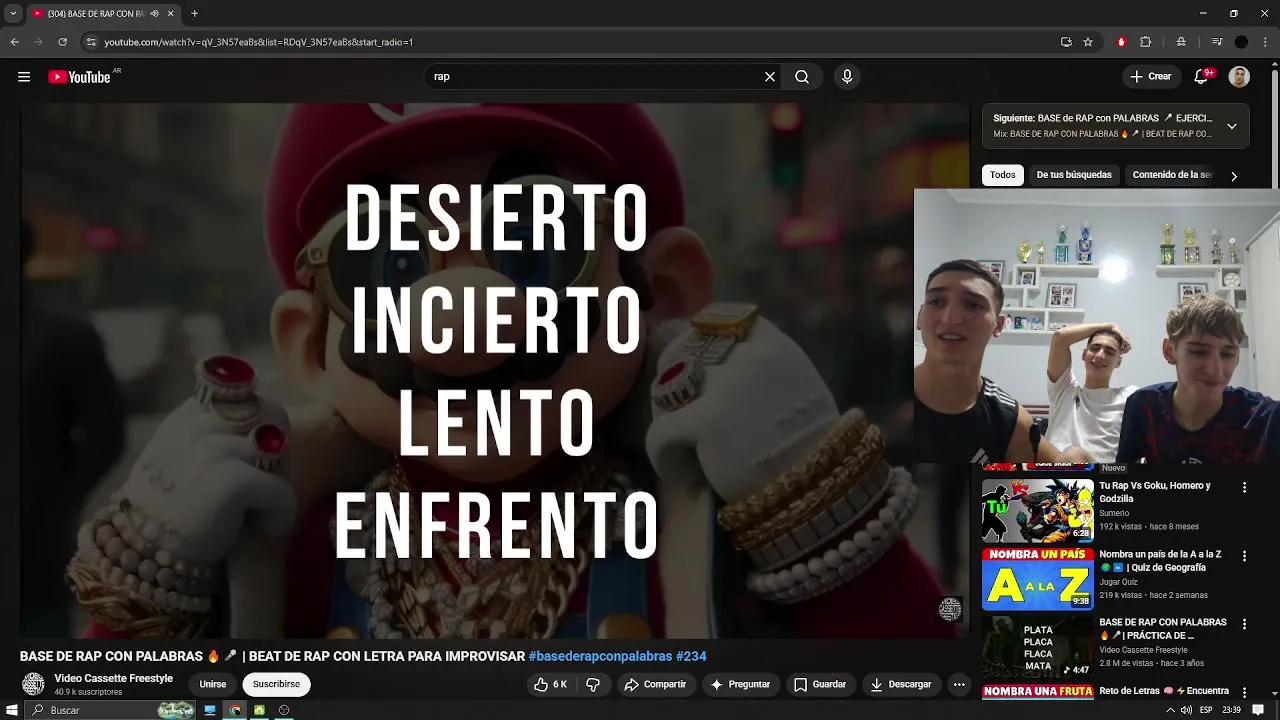Expand the Siguiente playlist panel chevron
The image size is (1280, 720).
[x=1232, y=126]
